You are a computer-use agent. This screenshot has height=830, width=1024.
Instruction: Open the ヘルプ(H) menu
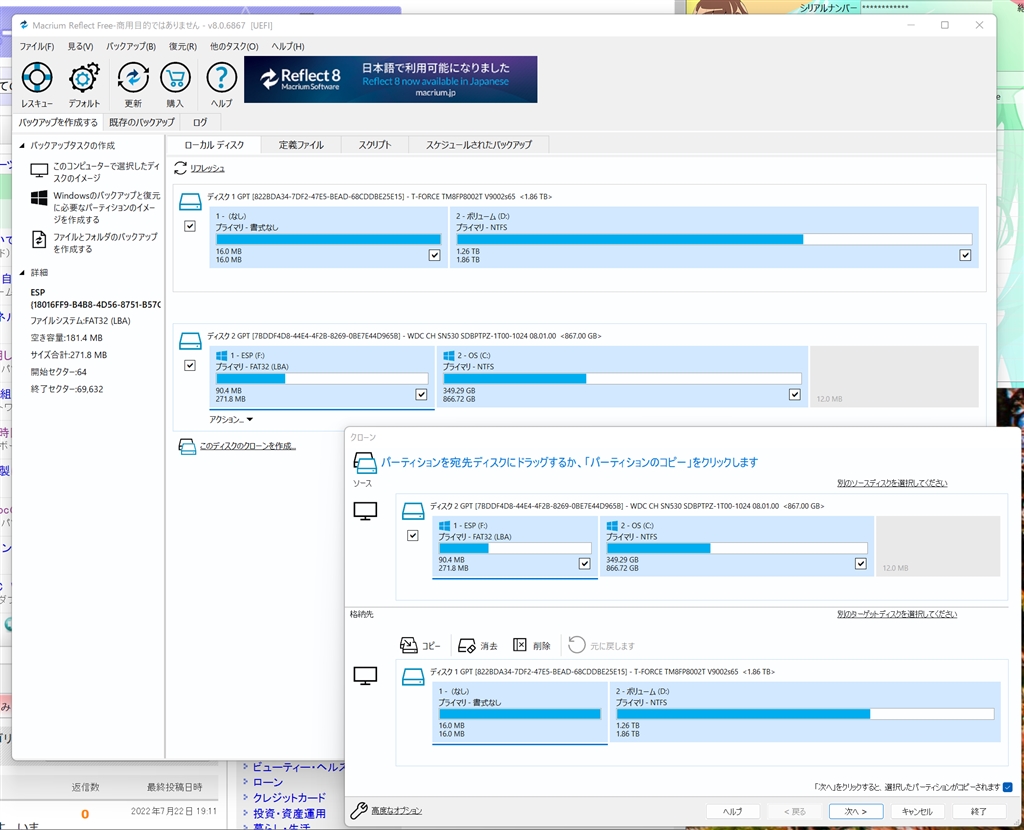coord(287,46)
